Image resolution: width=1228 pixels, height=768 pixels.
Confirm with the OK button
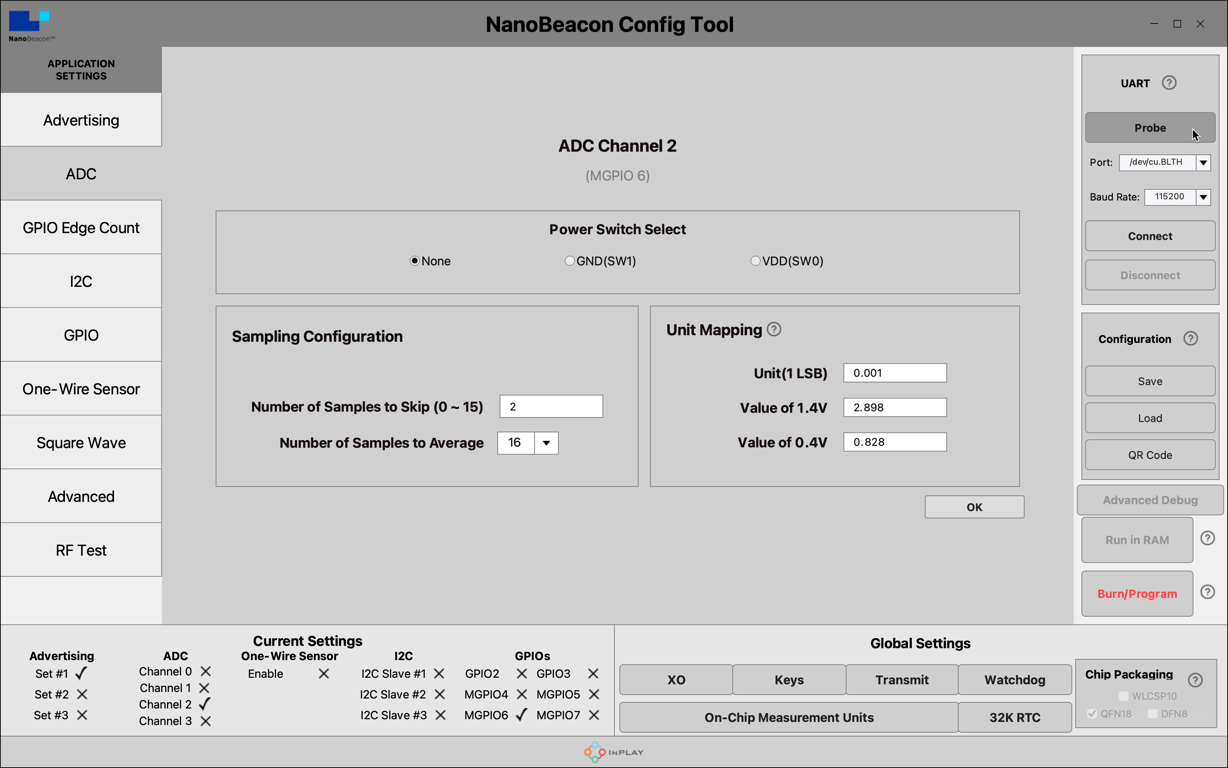click(974, 507)
